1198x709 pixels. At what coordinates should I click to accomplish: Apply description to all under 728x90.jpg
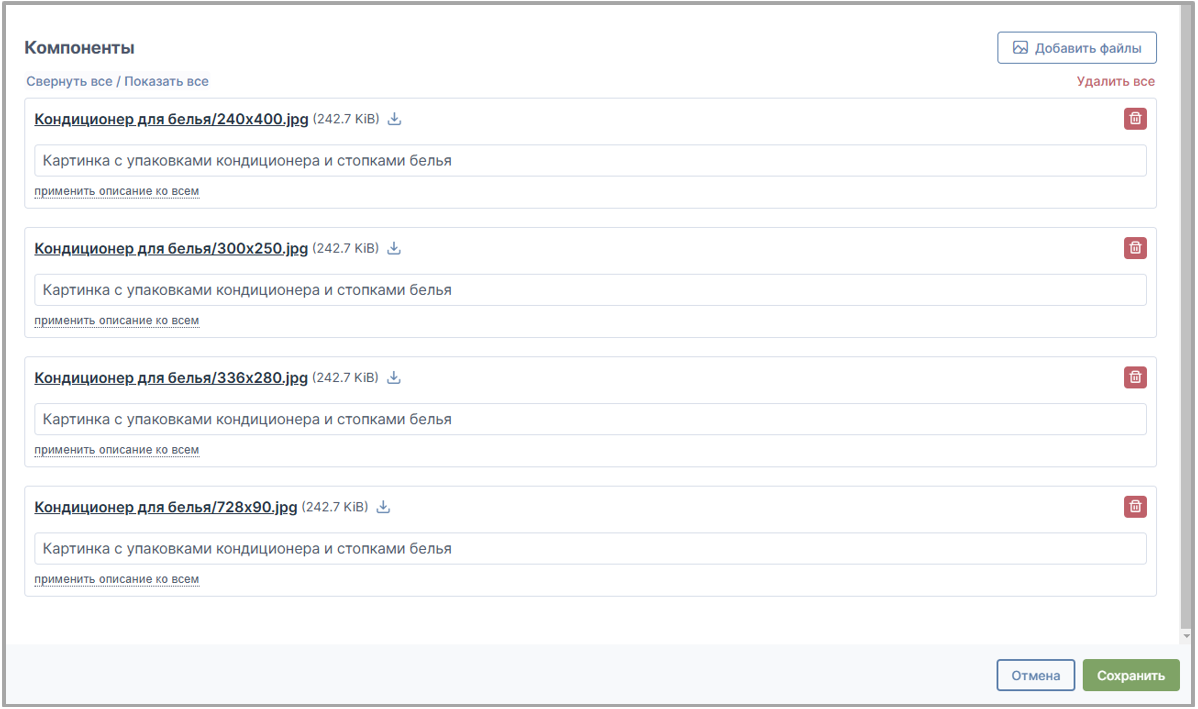coord(117,579)
